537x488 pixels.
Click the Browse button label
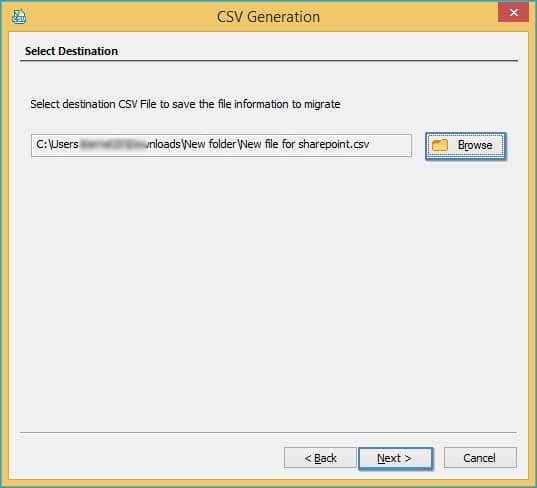coord(475,145)
